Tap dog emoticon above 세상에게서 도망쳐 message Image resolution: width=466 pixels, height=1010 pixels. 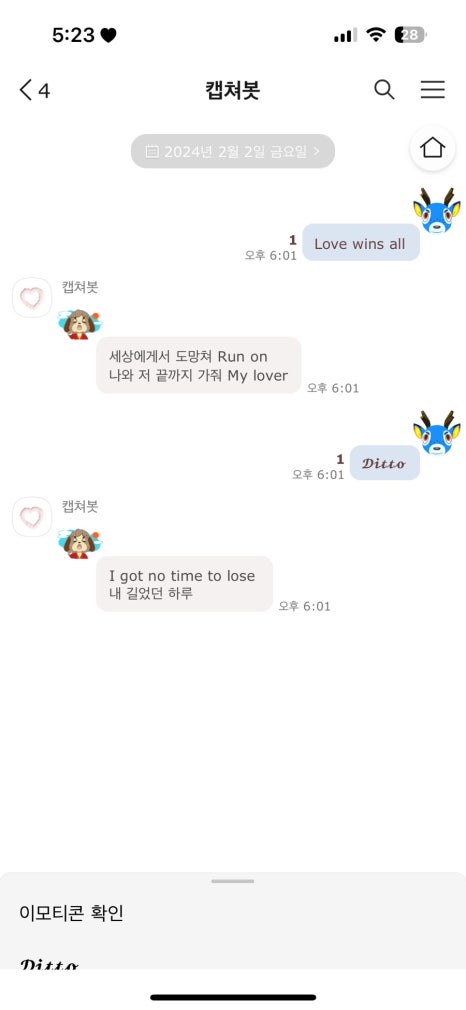[79, 323]
